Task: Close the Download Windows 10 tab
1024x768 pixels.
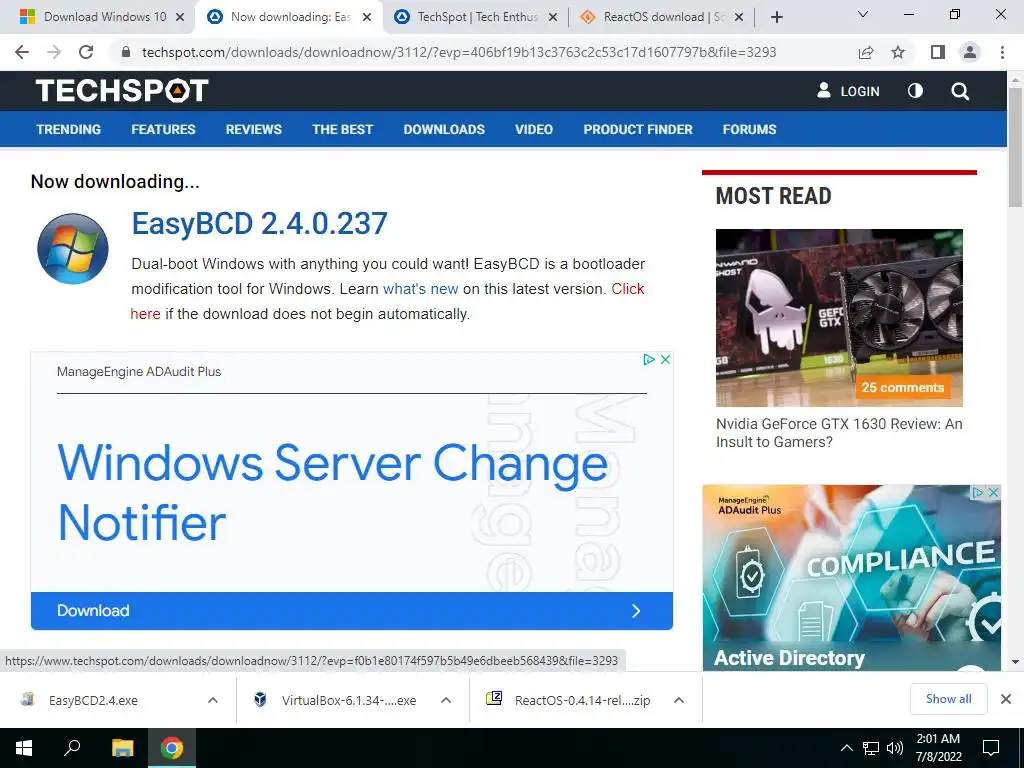Action: point(180,17)
